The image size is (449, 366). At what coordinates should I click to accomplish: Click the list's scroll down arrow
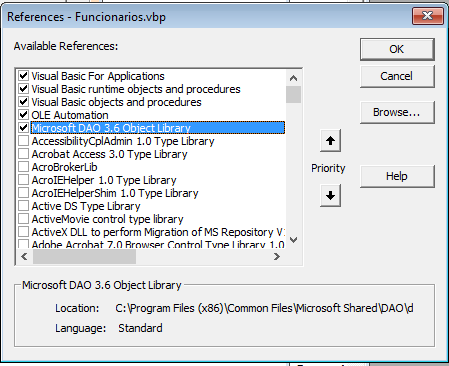click(x=293, y=240)
